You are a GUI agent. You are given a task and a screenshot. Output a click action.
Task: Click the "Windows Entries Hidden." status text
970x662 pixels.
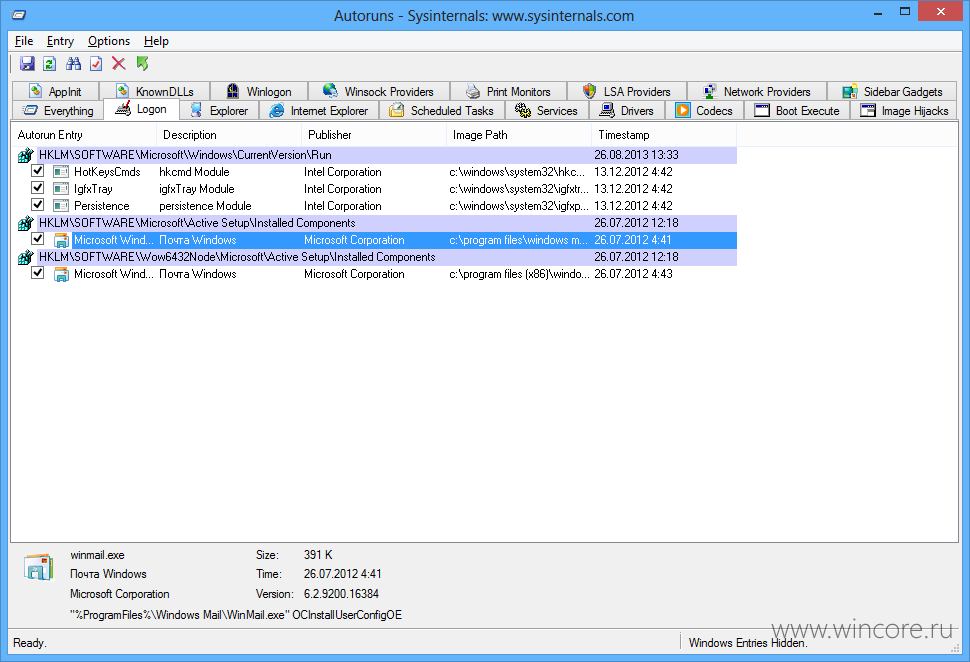(x=748, y=643)
